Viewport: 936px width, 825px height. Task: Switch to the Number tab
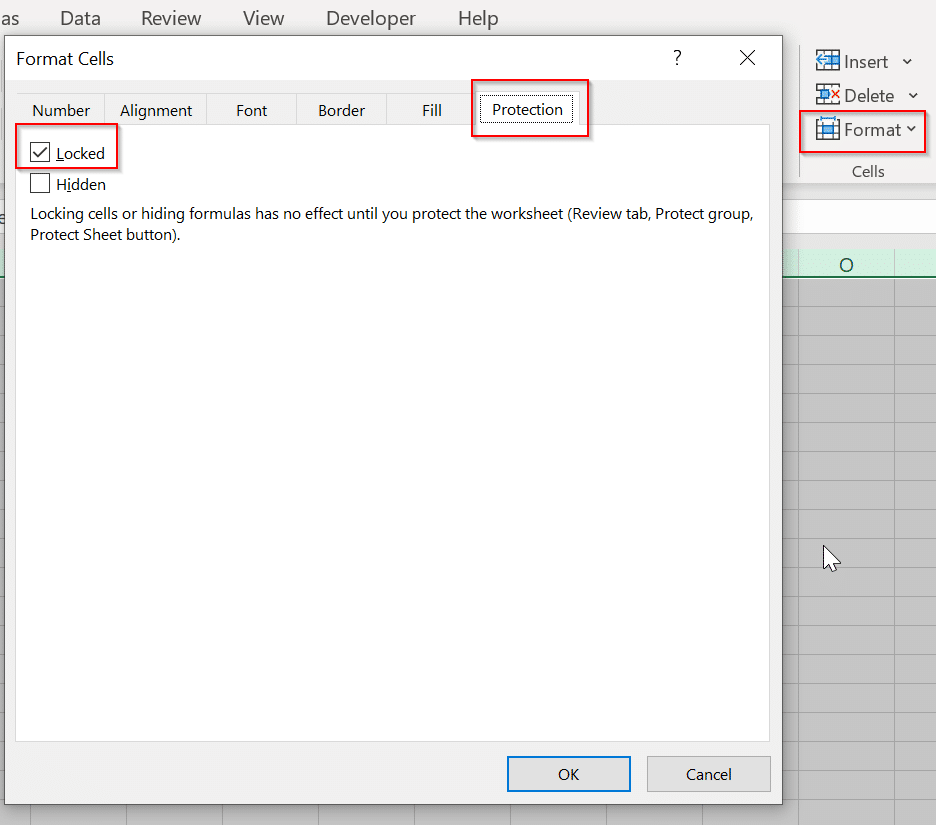[60, 110]
